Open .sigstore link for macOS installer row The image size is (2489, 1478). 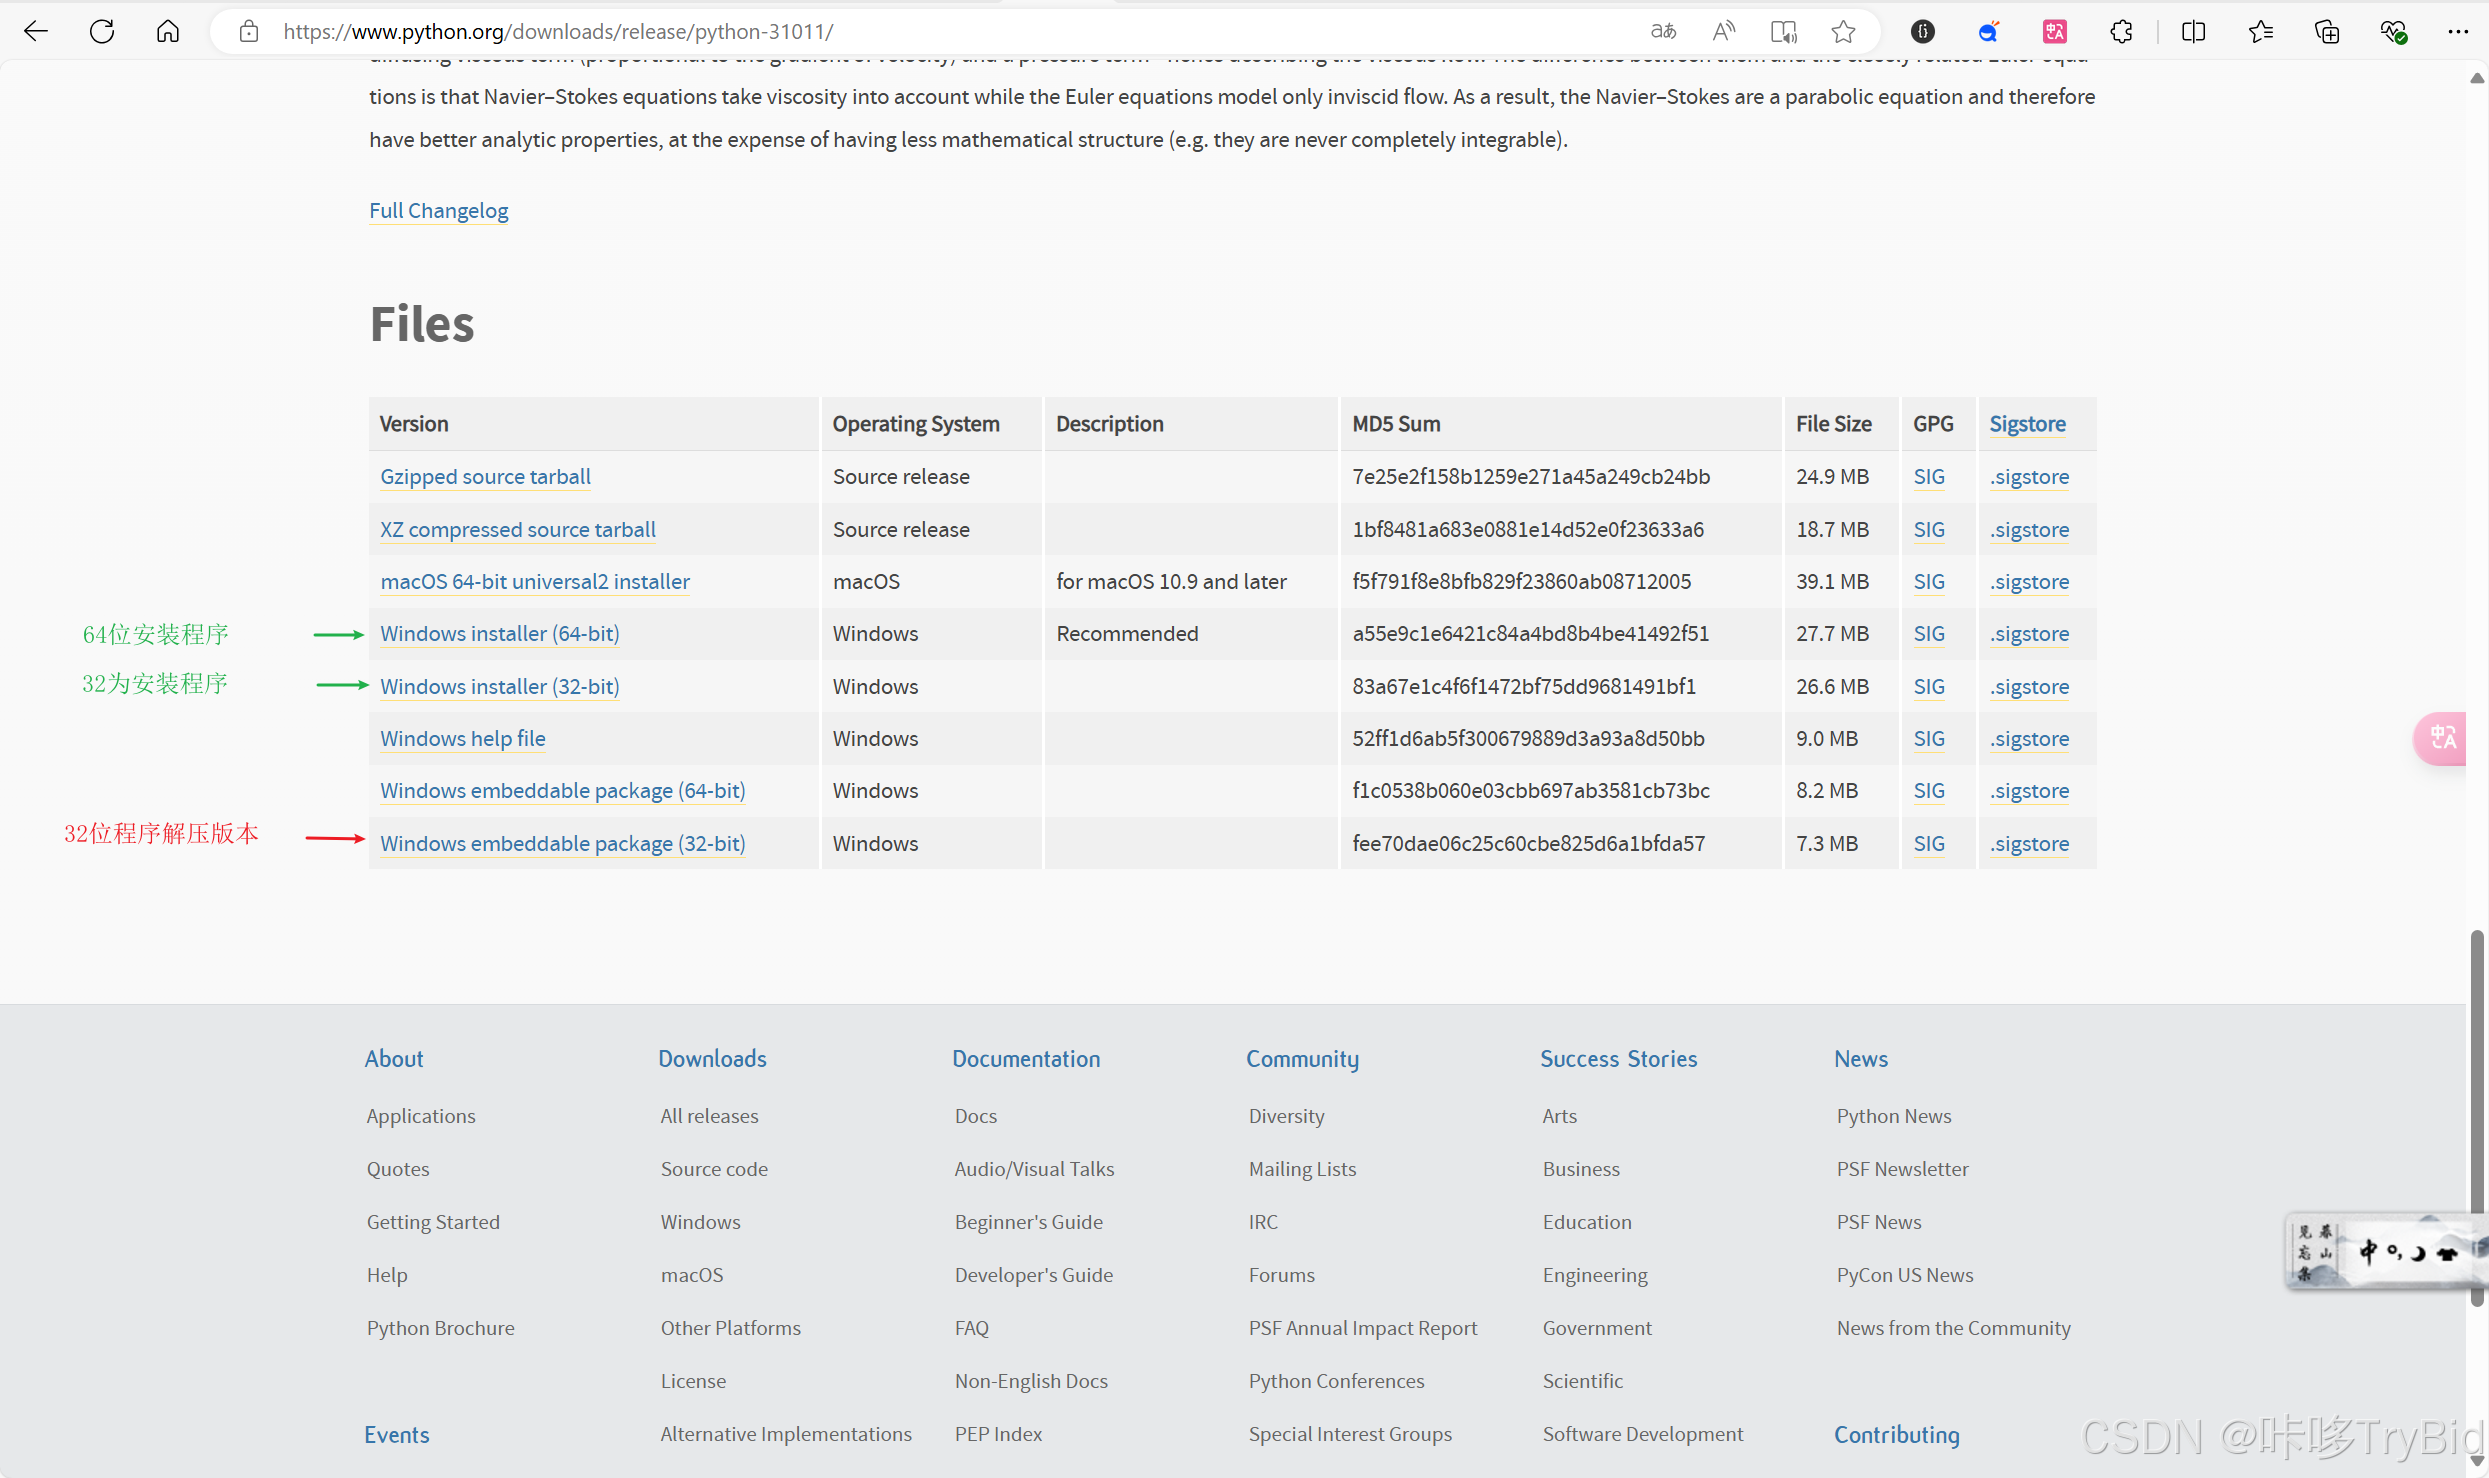tap(2028, 581)
